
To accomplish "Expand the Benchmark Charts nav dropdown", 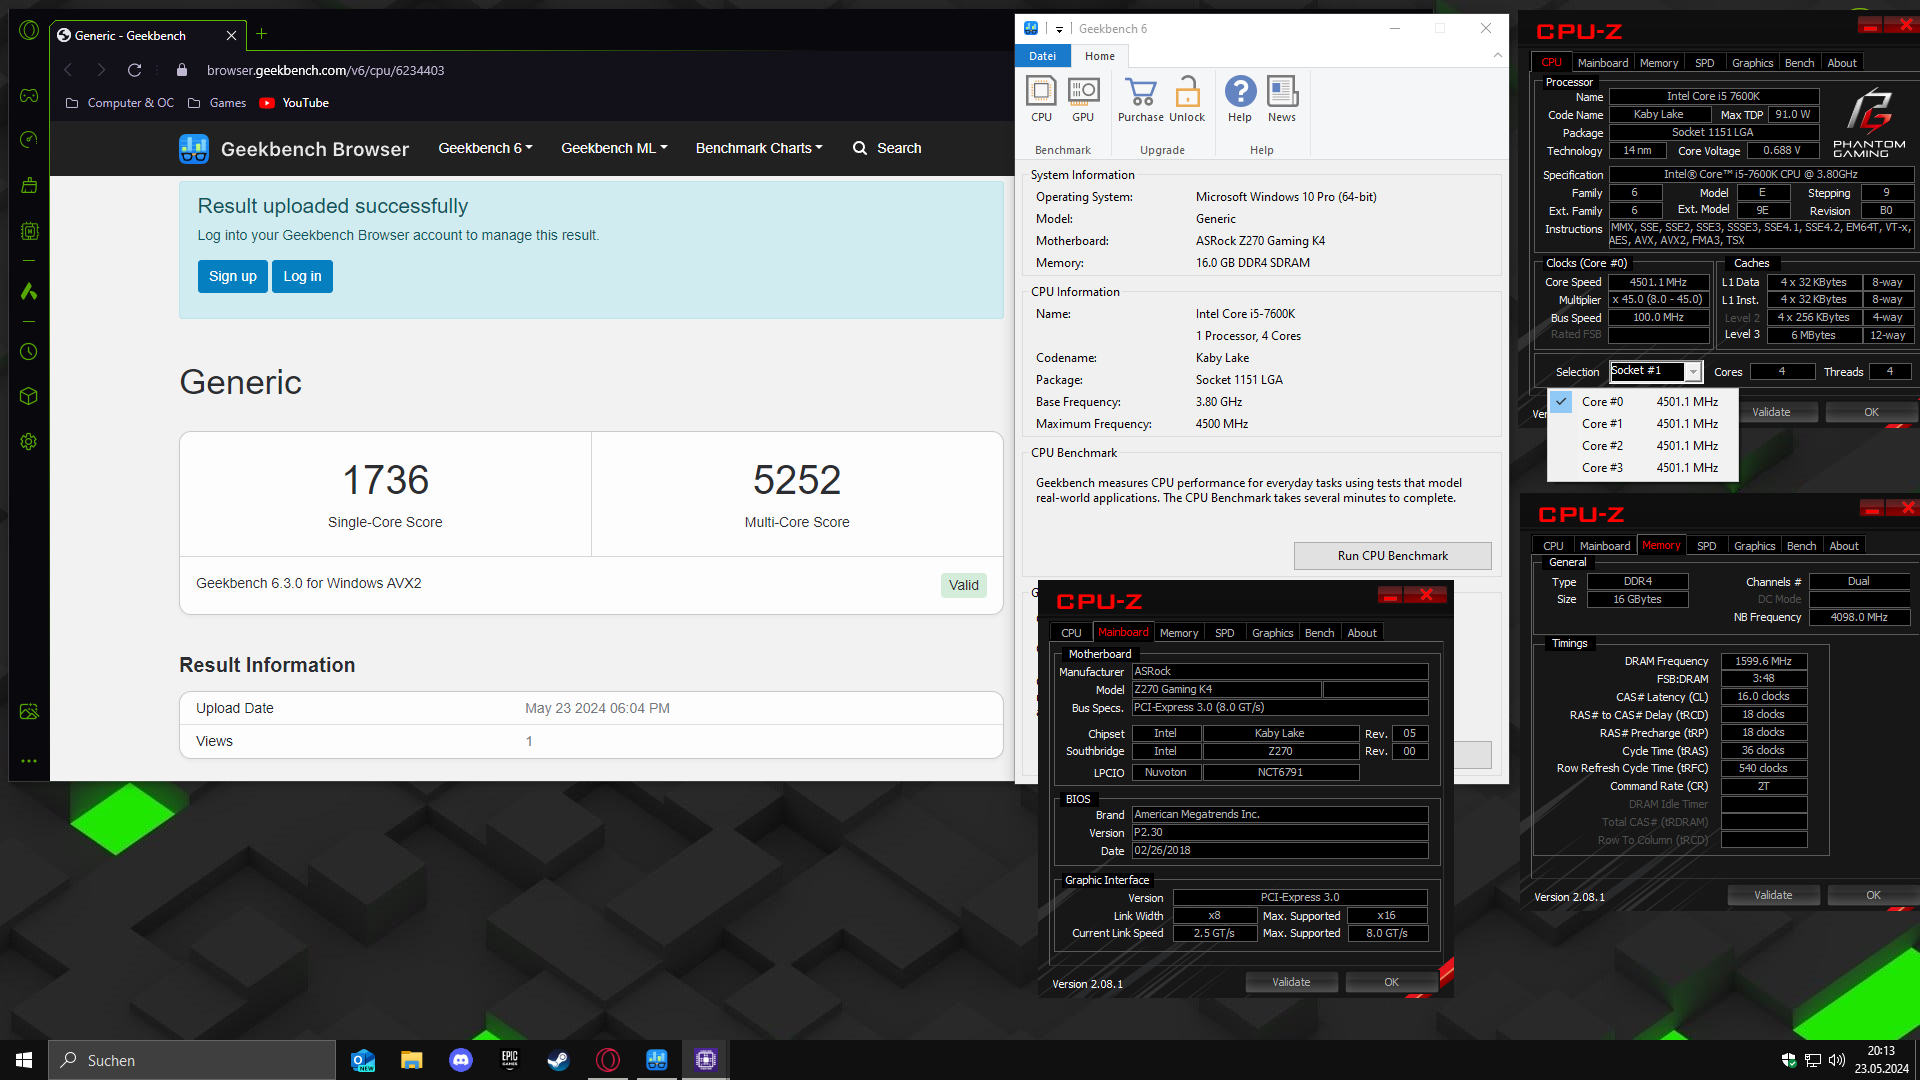I will click(x=759, y=148).
